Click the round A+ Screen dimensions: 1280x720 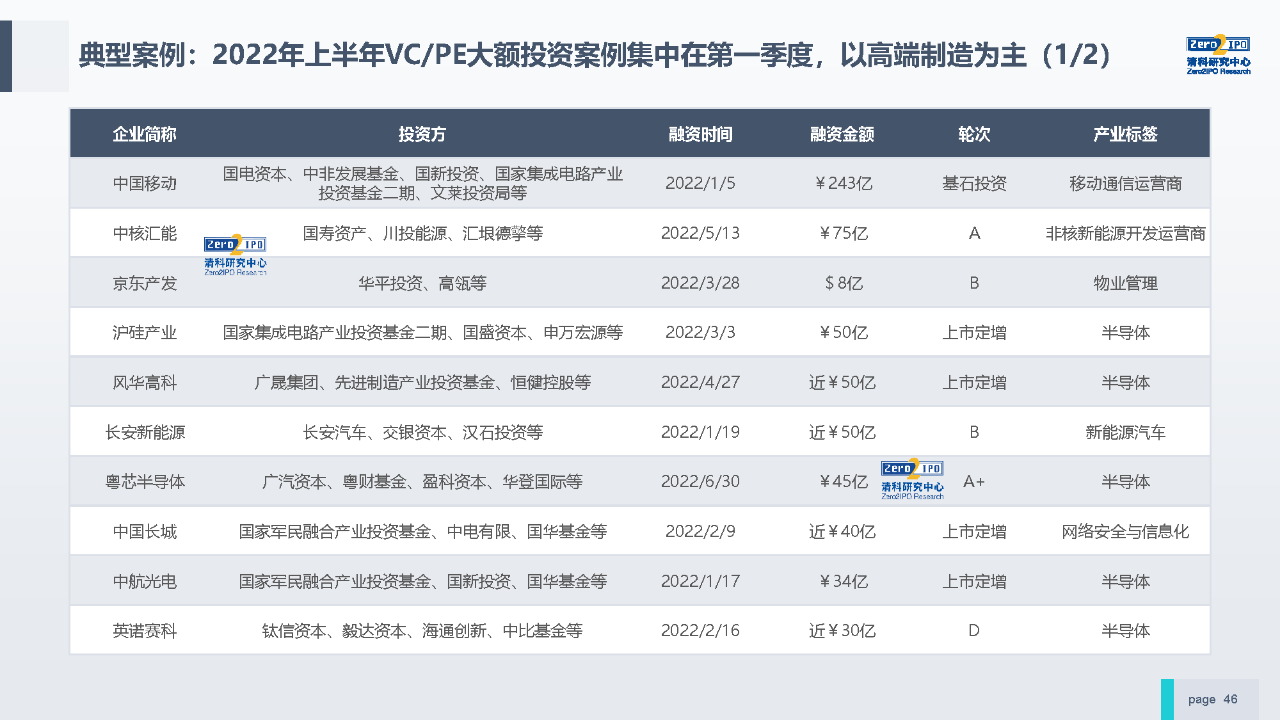pos(974,482)
